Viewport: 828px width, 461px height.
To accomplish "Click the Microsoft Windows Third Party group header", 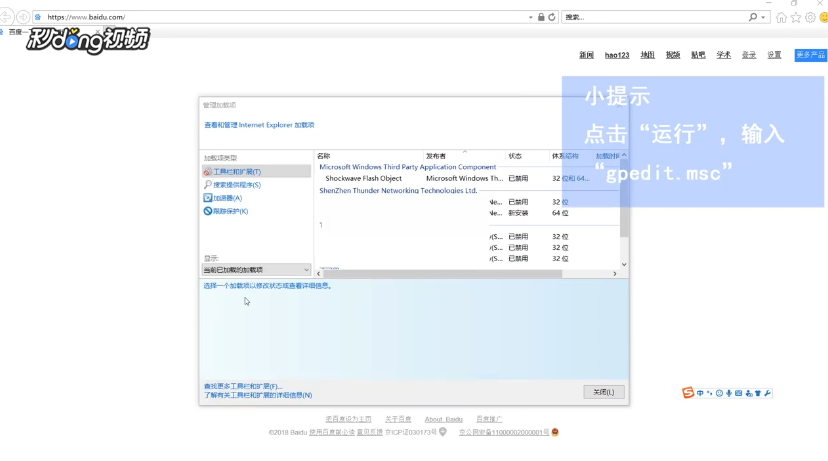I will pyautogui.click(x=408, y=167).
